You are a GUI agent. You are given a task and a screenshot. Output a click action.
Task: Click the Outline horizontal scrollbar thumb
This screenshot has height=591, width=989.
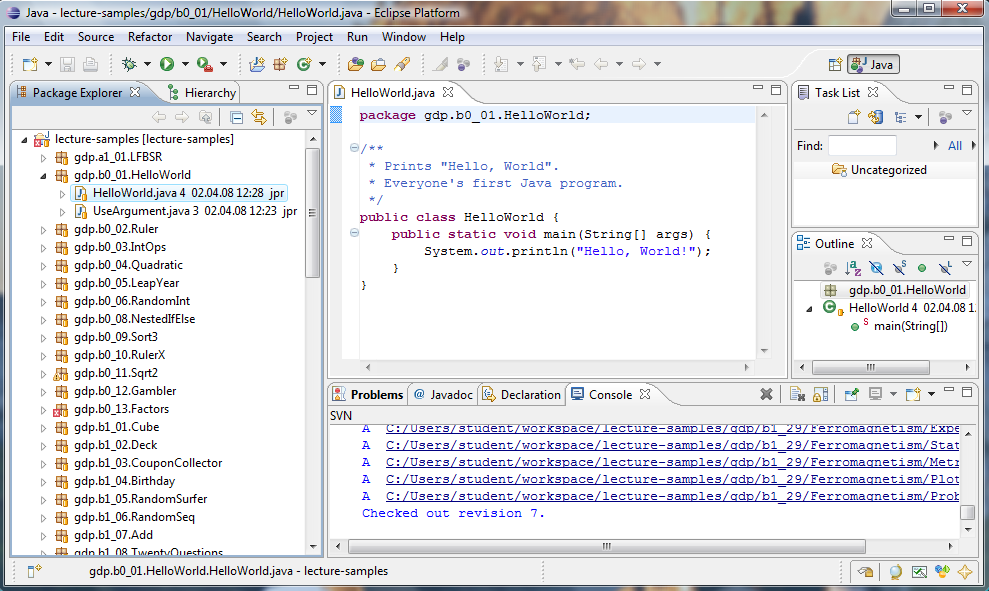click(x=870, y=367)
